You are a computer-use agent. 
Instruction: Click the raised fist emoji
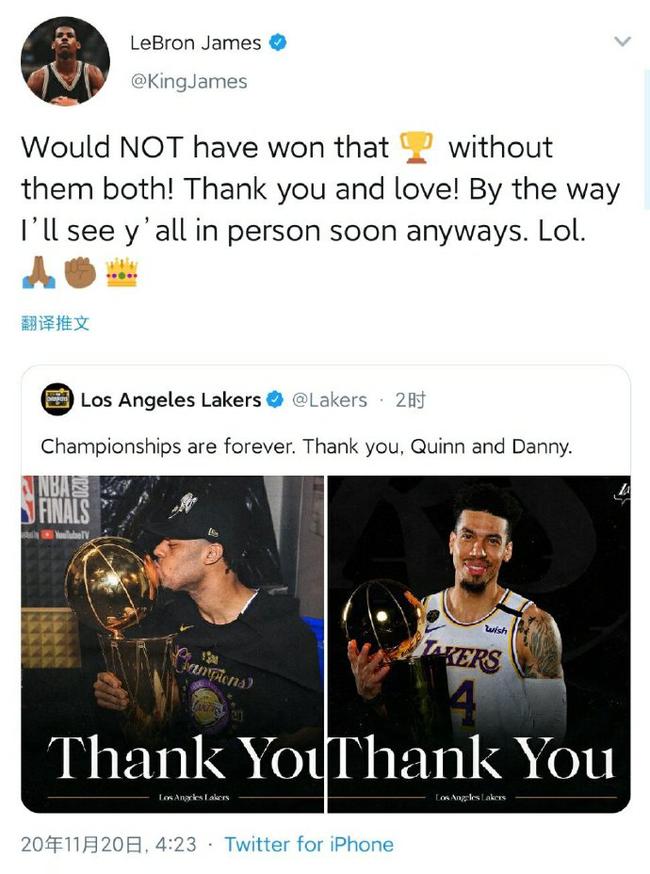80,272
